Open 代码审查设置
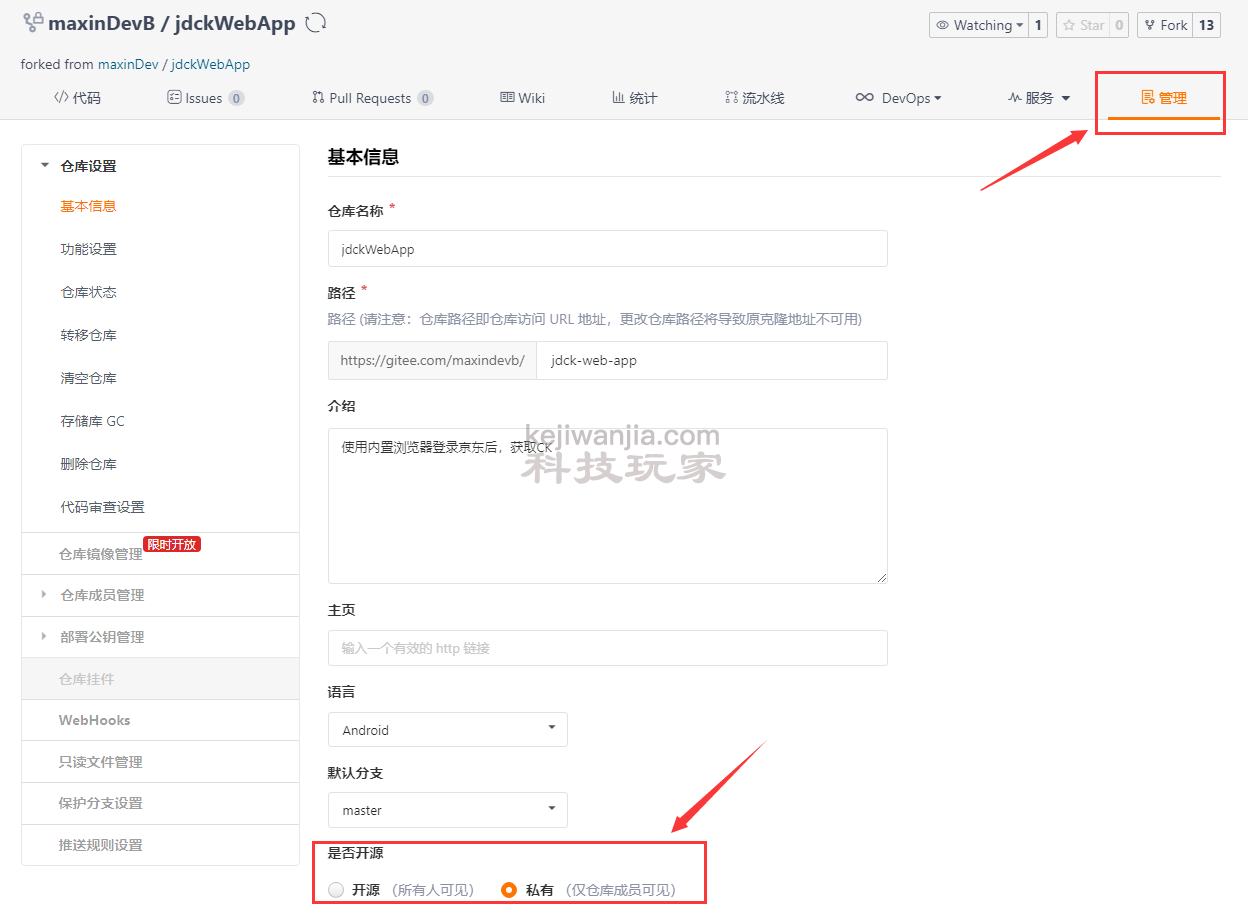 [102, 507]
